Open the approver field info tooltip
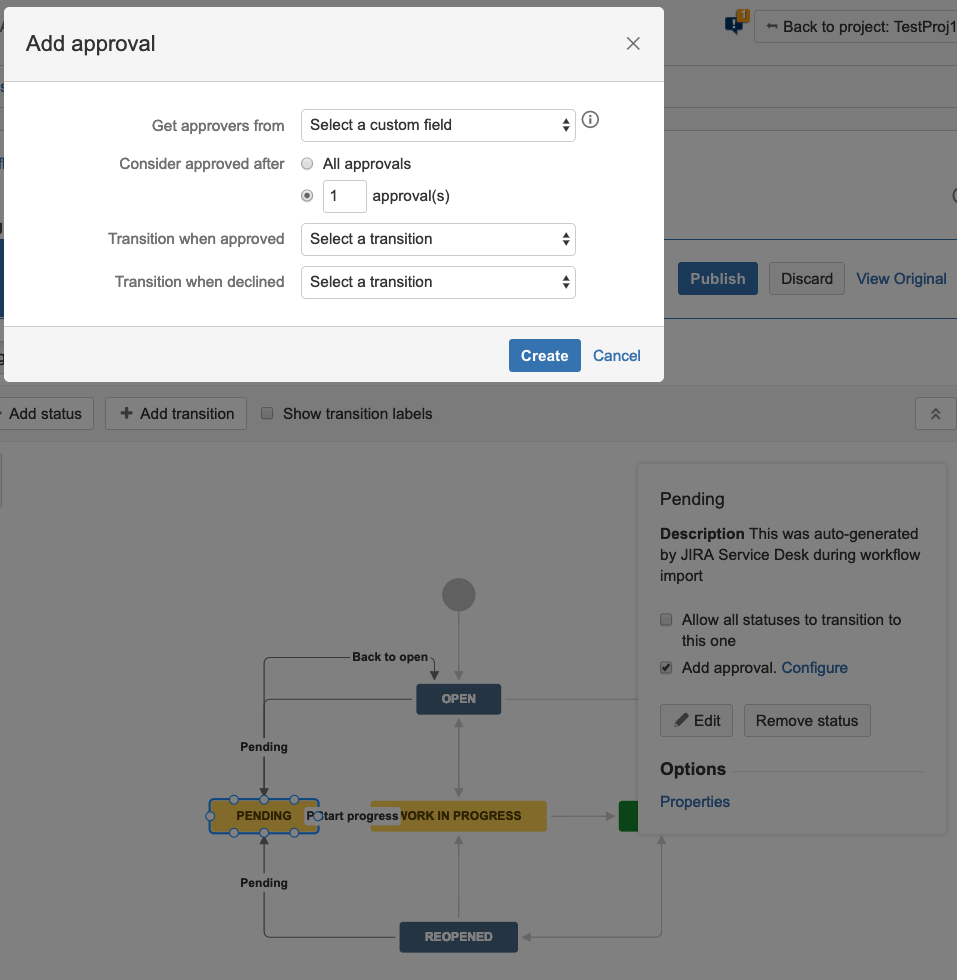957x980 pixels. (x=590, y=119)
